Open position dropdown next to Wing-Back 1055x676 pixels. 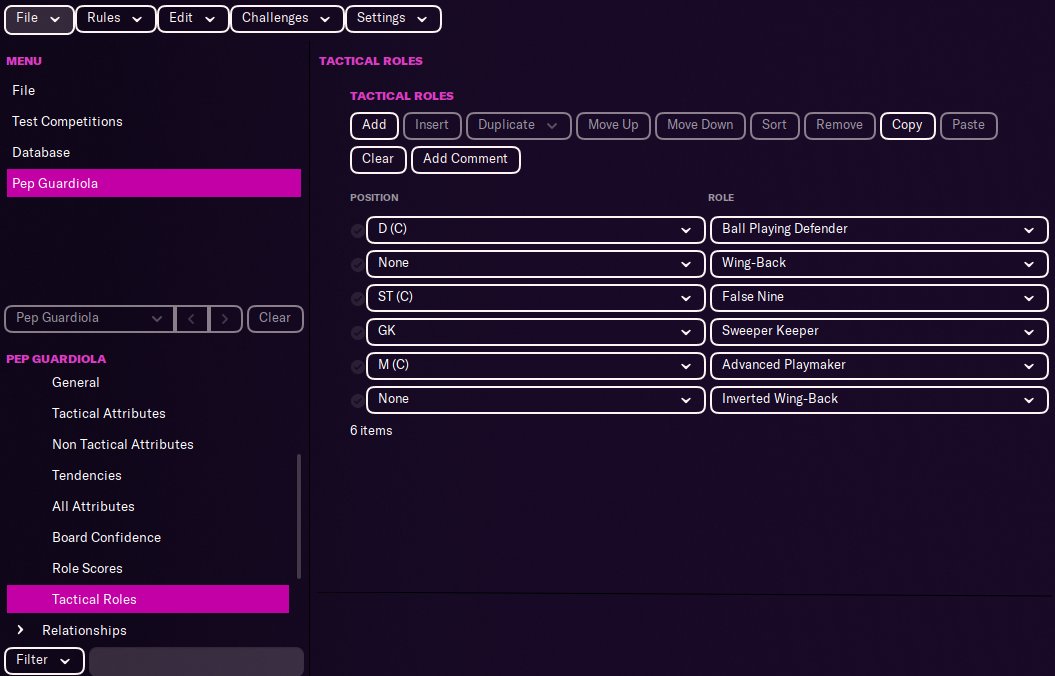pyautogui.click(x=535, y=264)
